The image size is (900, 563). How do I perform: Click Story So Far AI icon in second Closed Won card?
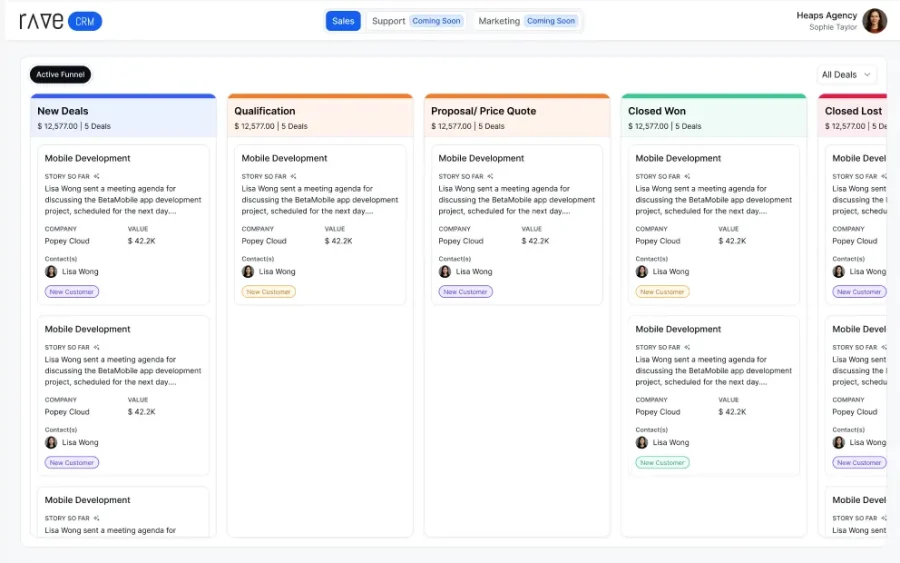[x=687, y=347]
